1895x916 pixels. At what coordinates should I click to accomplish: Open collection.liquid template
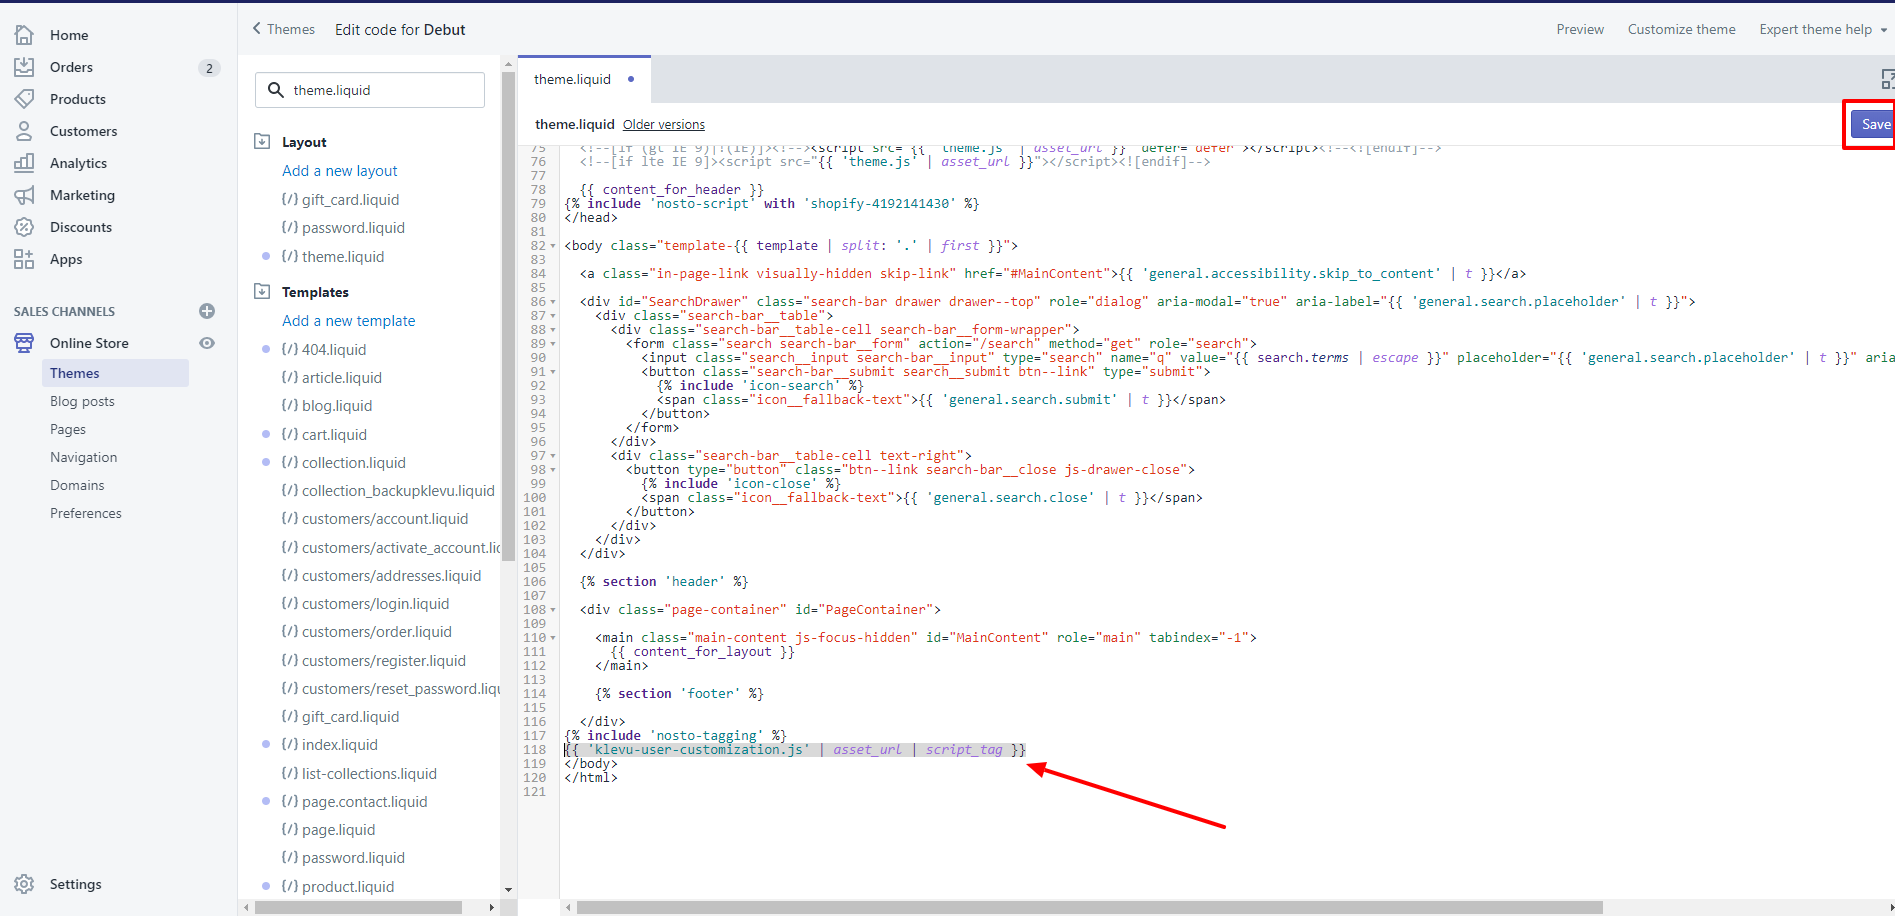[354, 463]
